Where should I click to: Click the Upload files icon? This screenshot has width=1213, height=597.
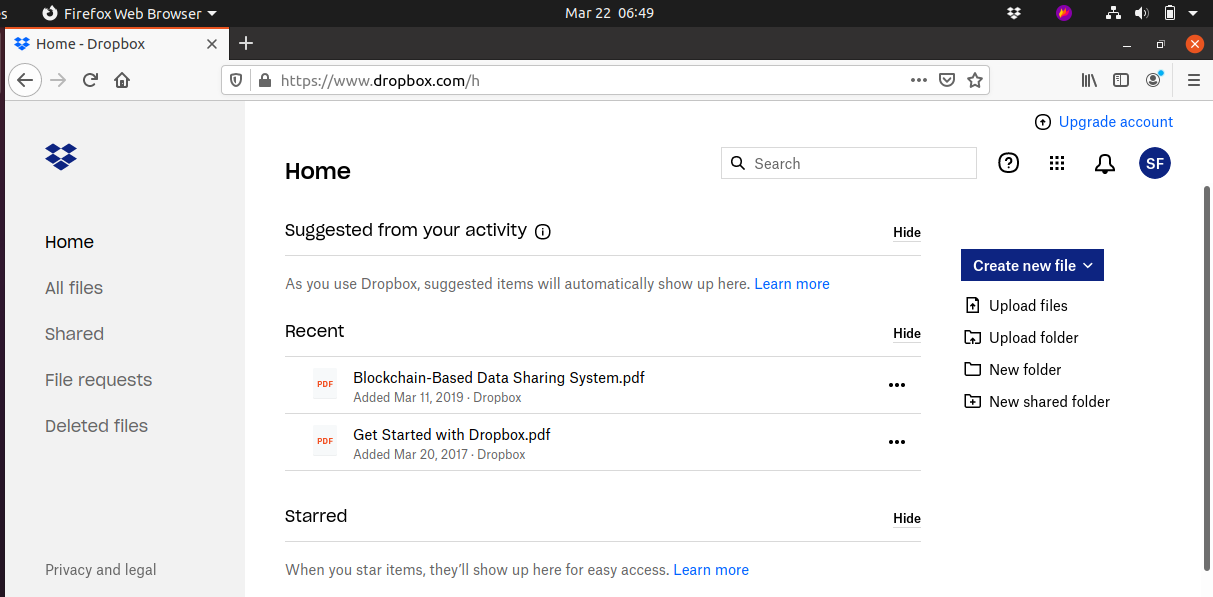point(972,306)
